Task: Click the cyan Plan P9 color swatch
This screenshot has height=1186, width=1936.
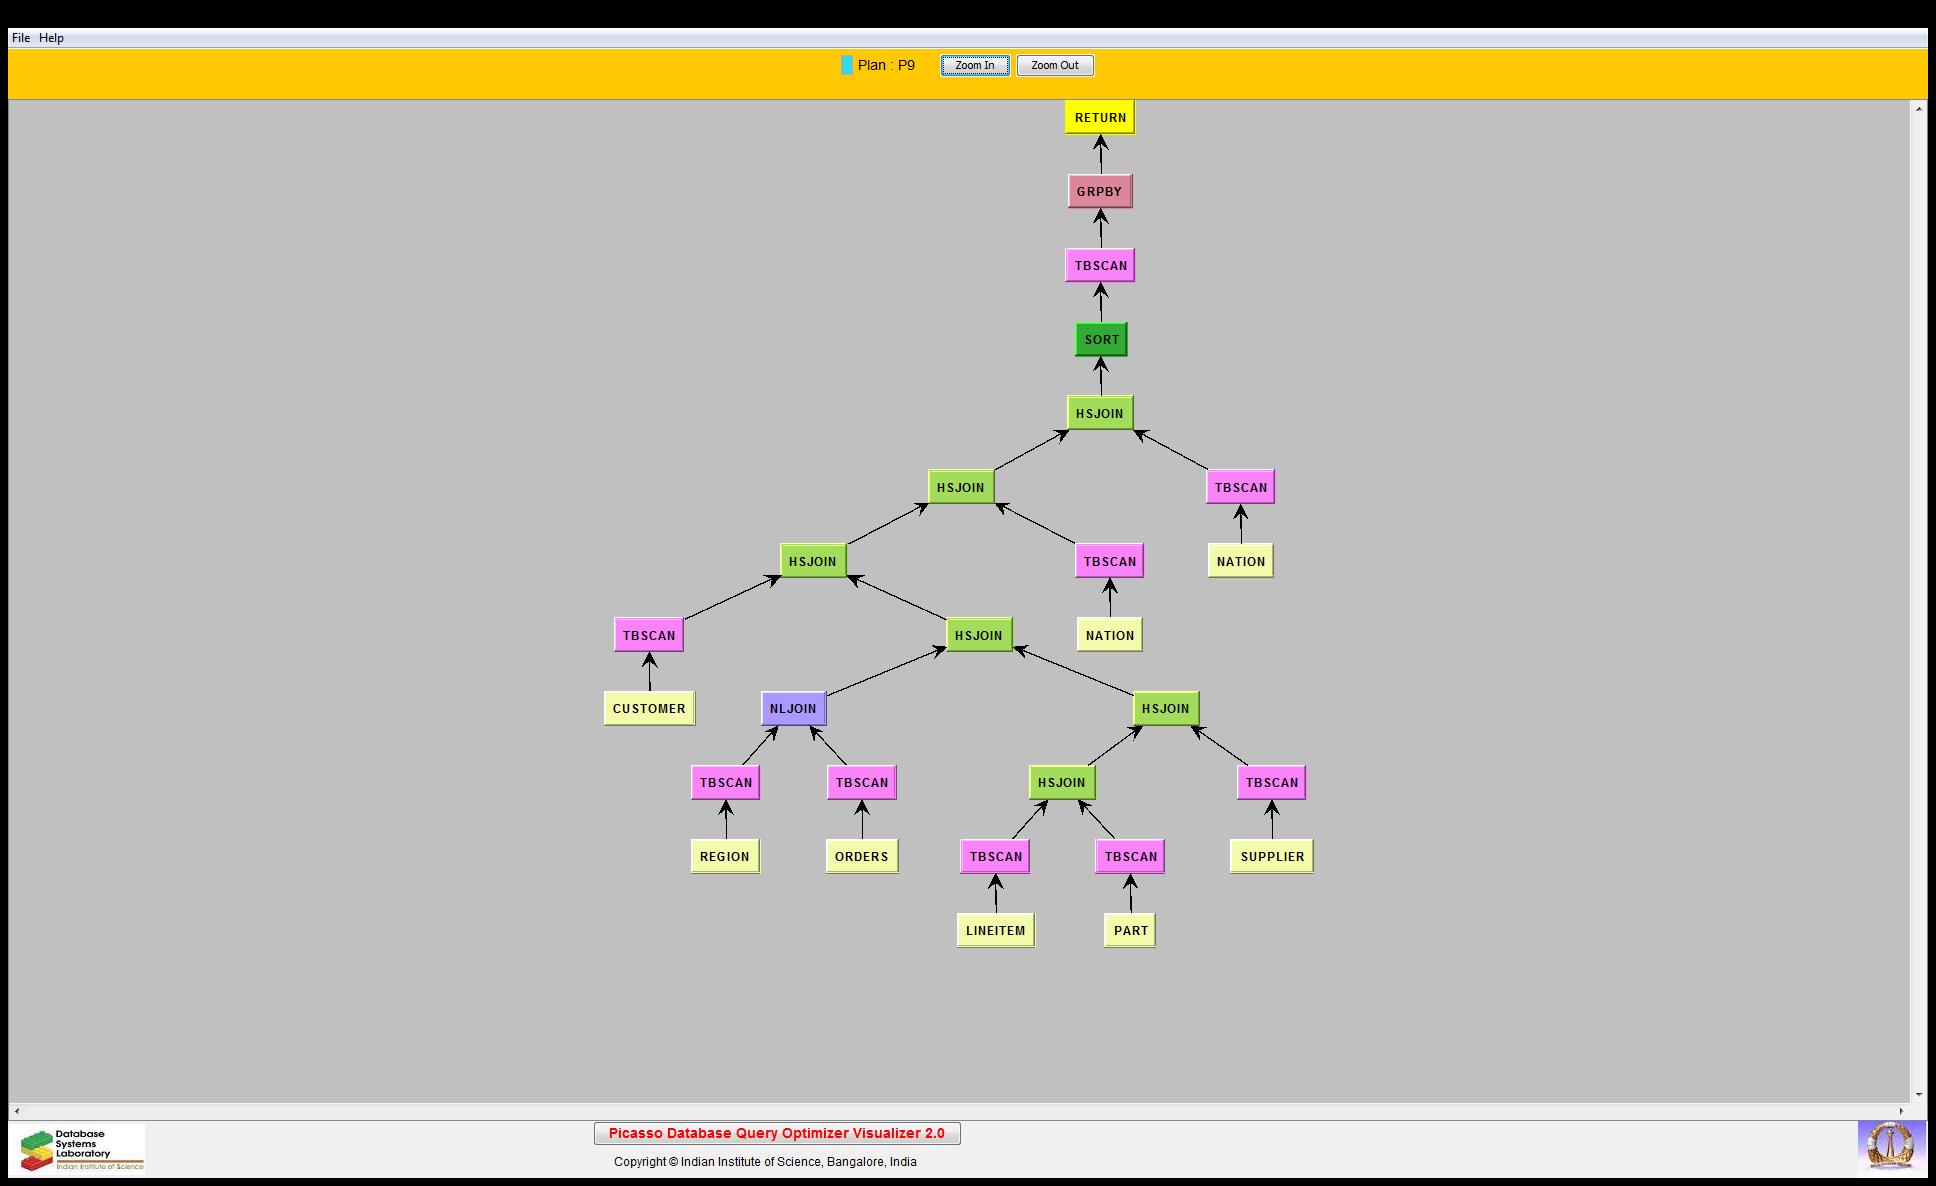Action: (x=846, y=65)
